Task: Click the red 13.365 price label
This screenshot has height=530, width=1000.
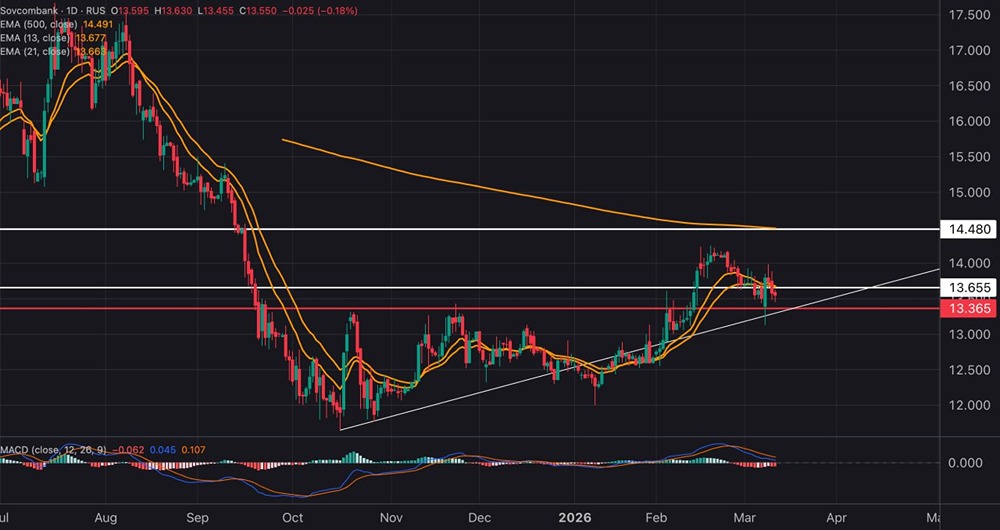Action: tap(969, 309)
